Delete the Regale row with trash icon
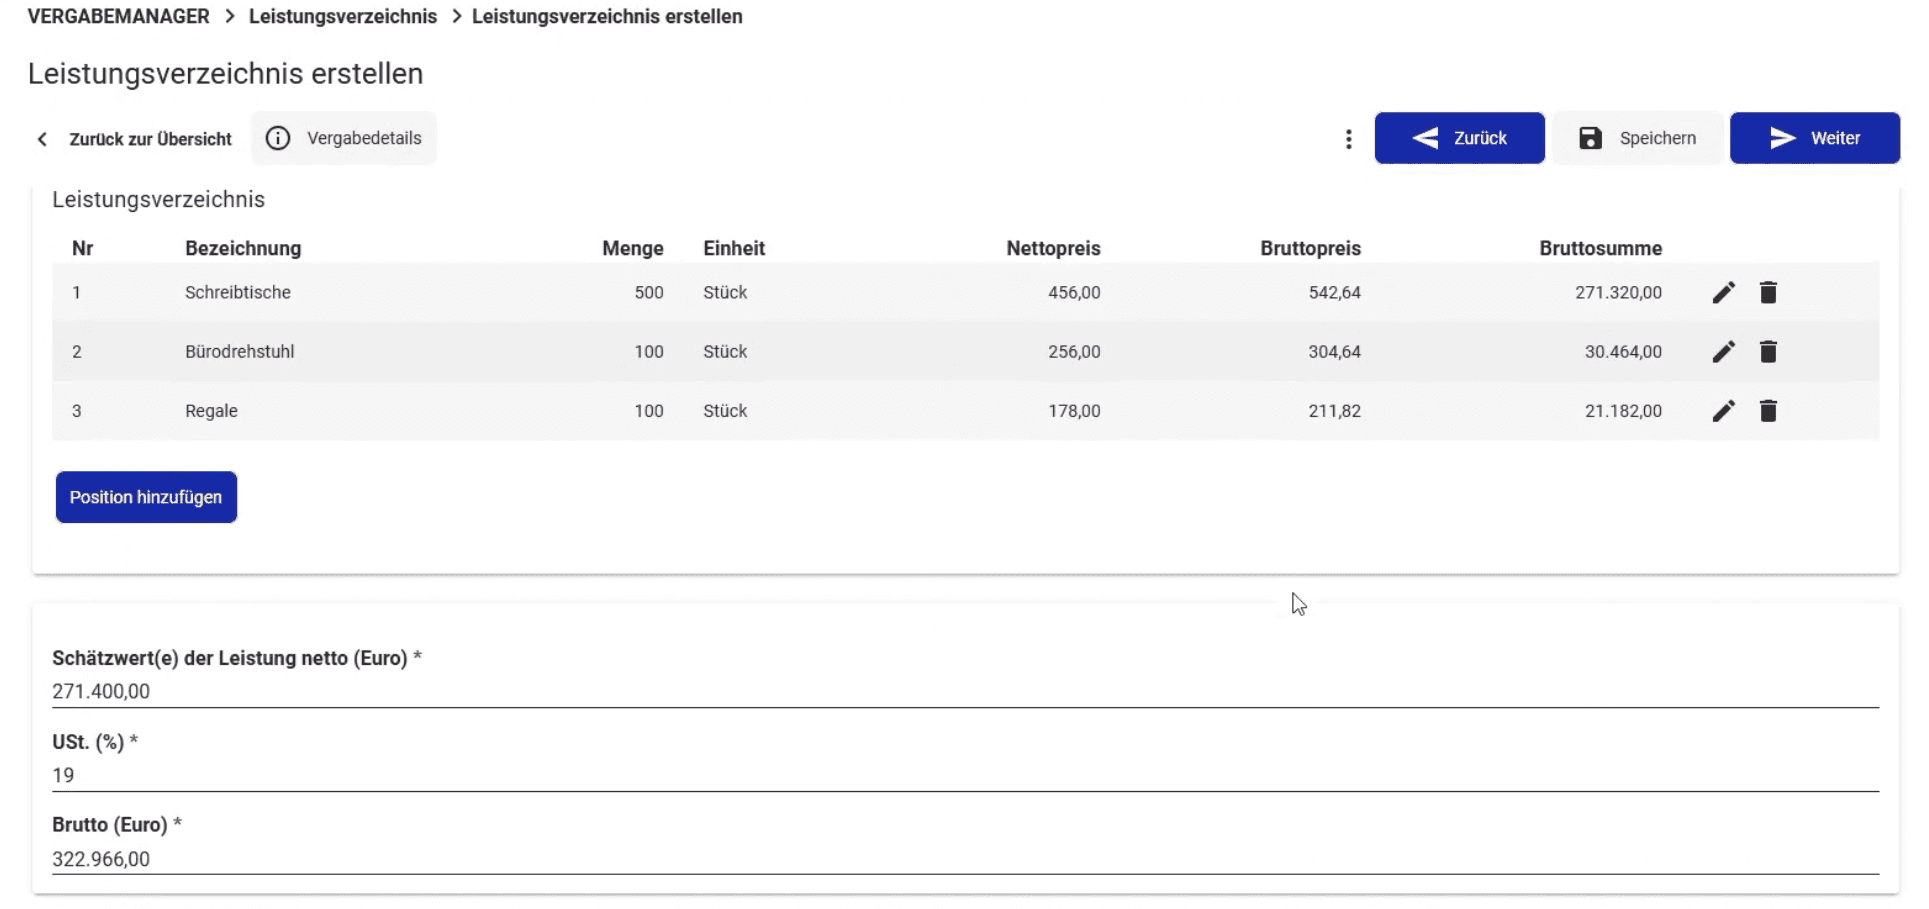1929x909 pixels. click(1768, 410)
